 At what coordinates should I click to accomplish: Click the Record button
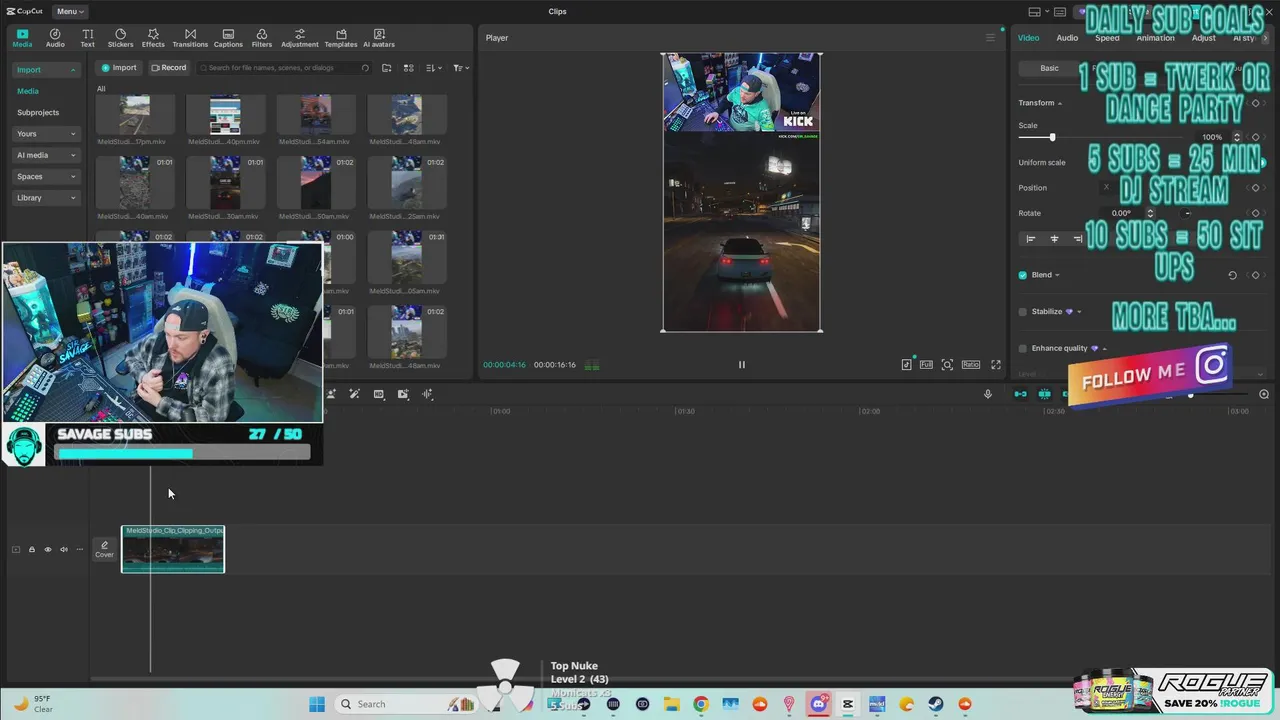168,68
